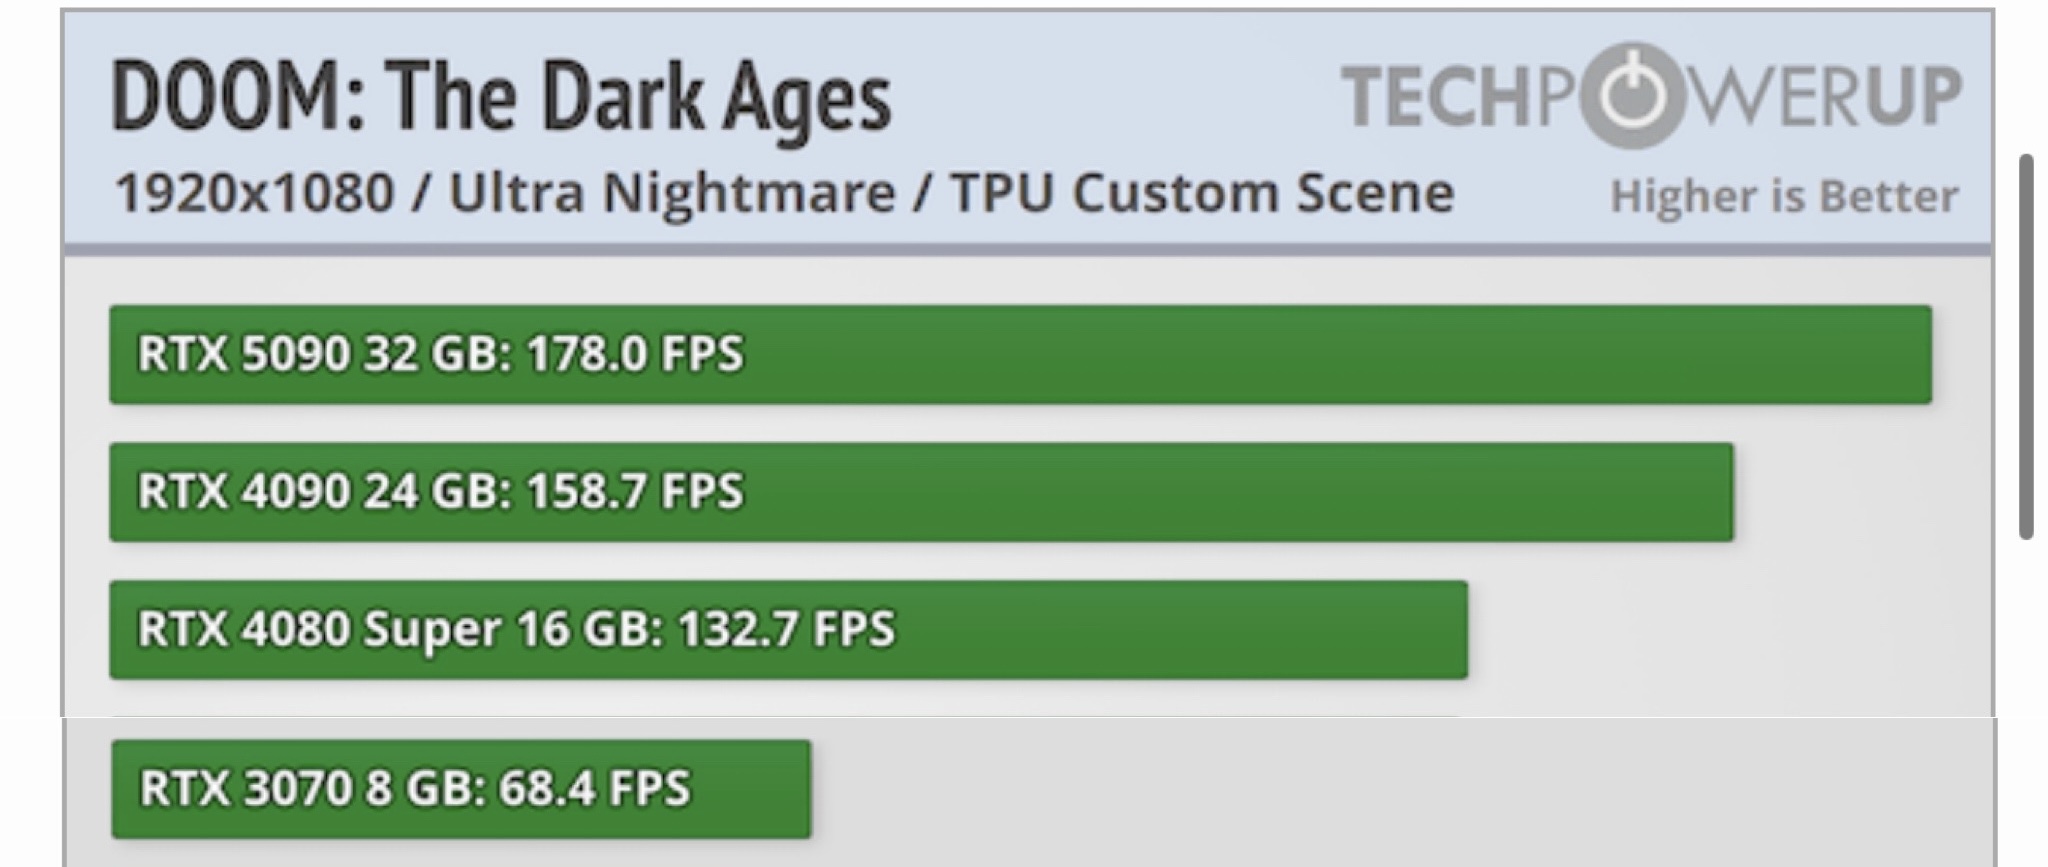
Task: Click the 'TECH' part of the logo
Action: [x=1435, y=97]
